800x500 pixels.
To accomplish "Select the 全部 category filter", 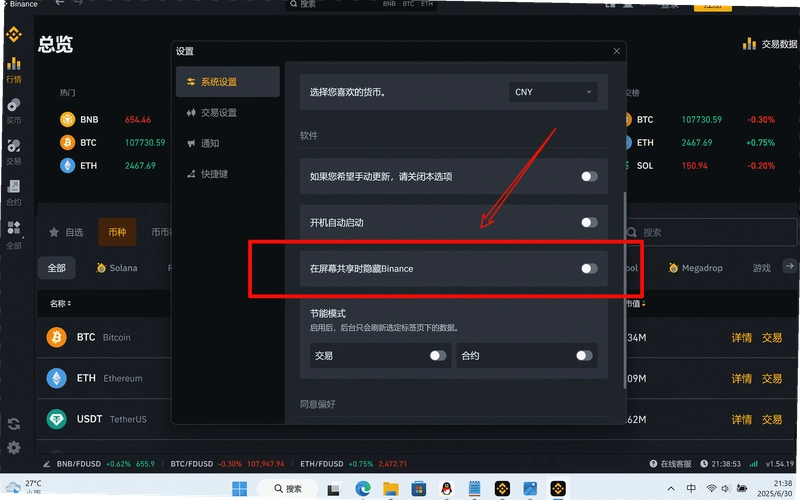I will [x=57, y=268].
